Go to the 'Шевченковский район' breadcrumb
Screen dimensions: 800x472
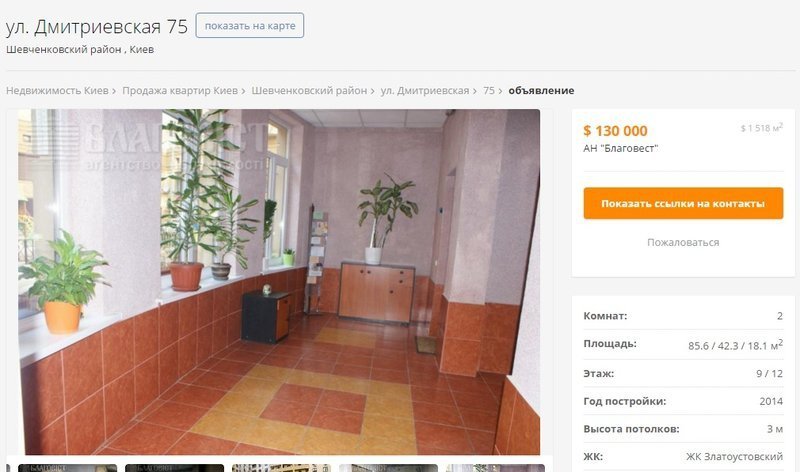pyautogui.click(x=309, y=90)
